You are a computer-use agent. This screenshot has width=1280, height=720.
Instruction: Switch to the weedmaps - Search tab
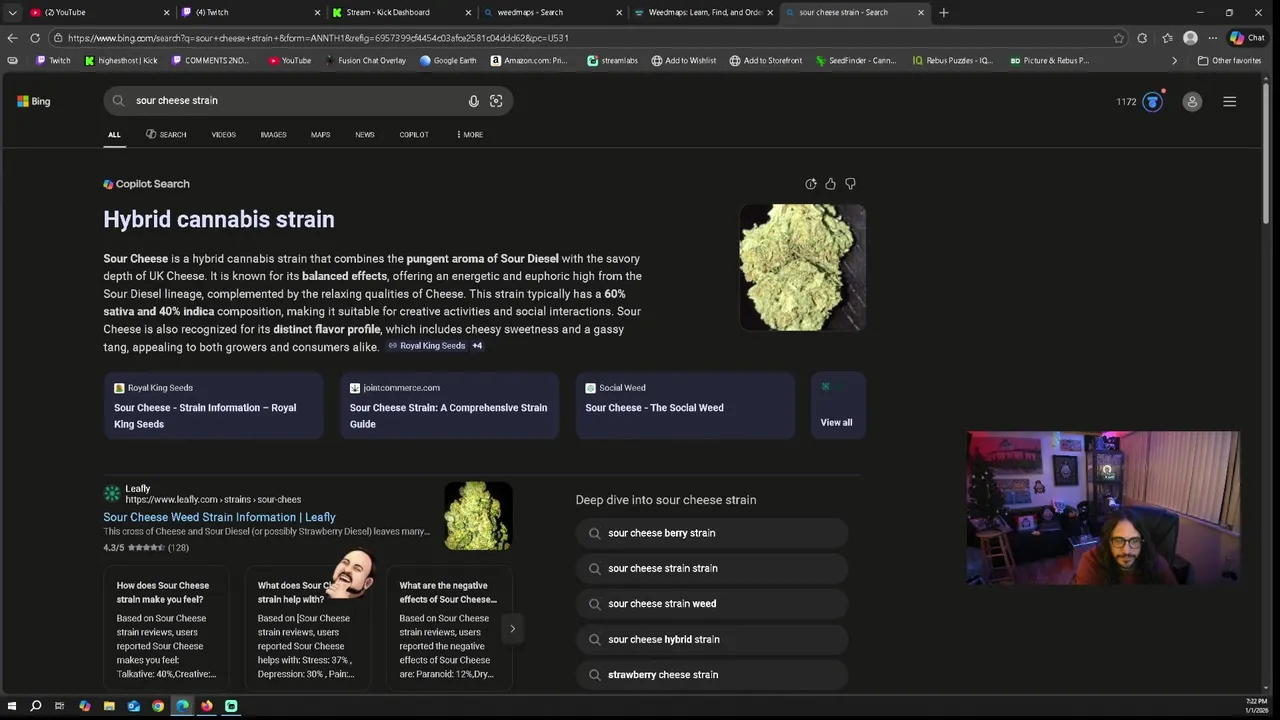(x=550, y=12)
